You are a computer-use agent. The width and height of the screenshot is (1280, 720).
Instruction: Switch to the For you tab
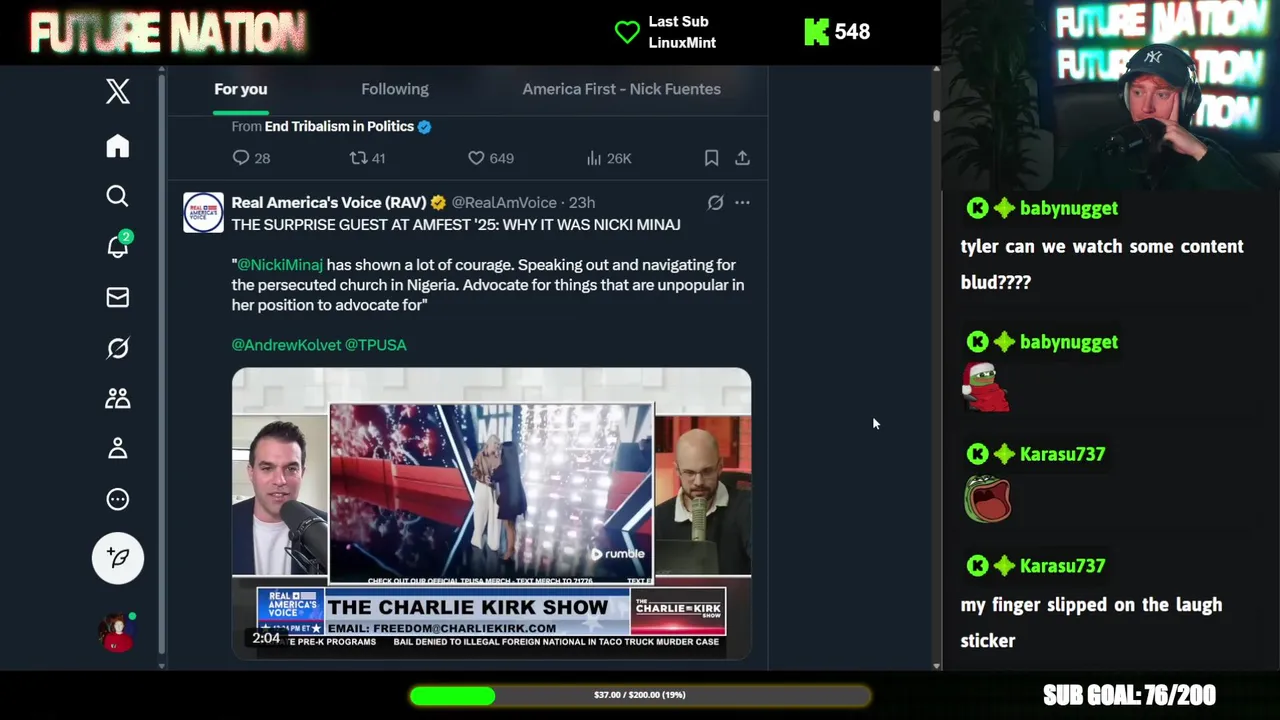click(241, 89)
